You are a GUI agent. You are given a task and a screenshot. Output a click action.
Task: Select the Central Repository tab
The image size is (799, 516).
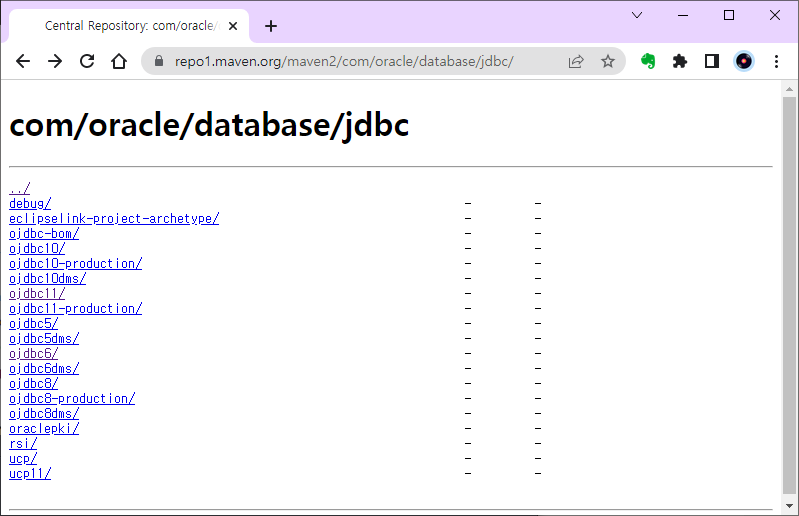click(x=129, y=26)
